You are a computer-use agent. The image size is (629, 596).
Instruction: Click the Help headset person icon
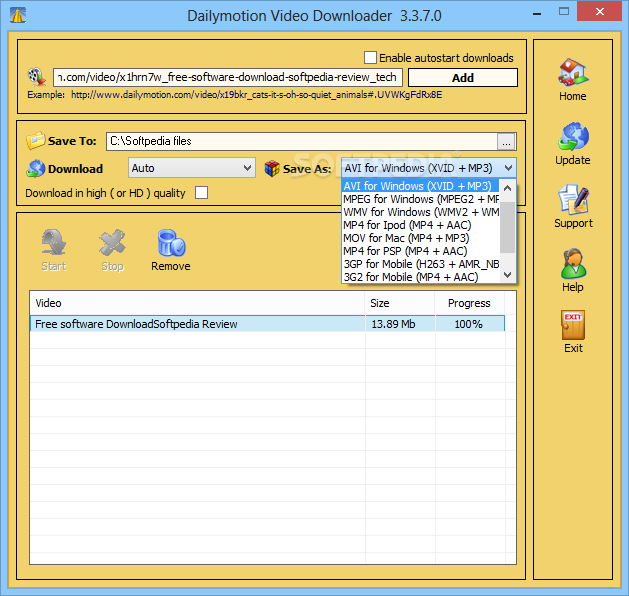(573, 263)
